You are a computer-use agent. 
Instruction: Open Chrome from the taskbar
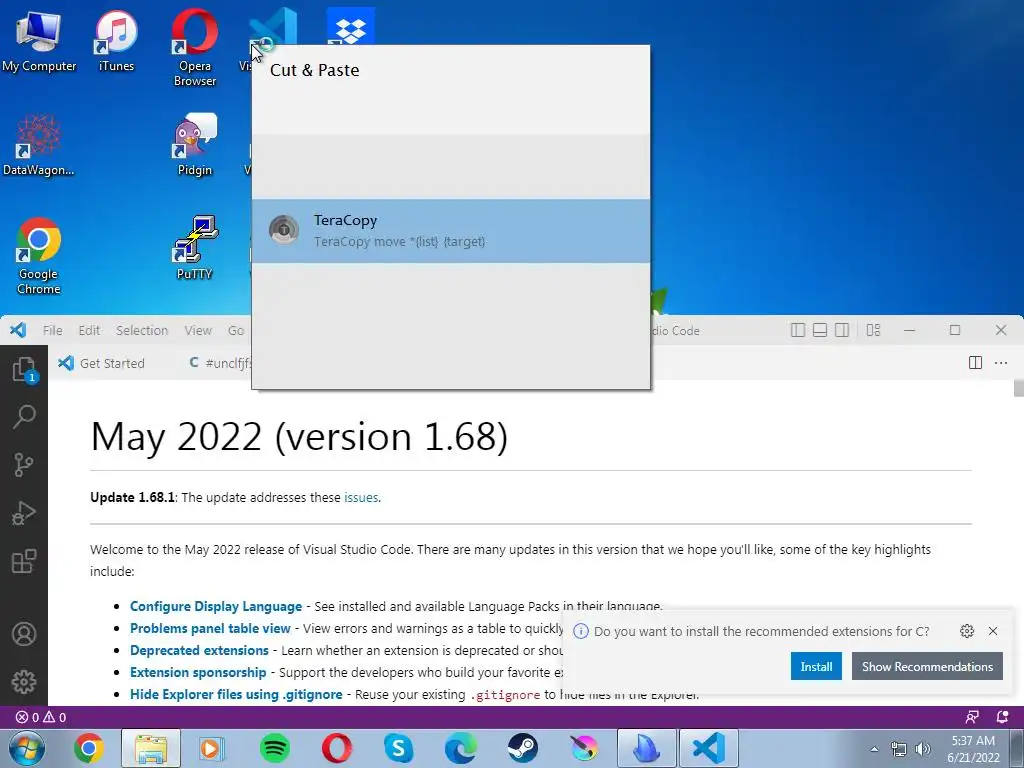88,748
